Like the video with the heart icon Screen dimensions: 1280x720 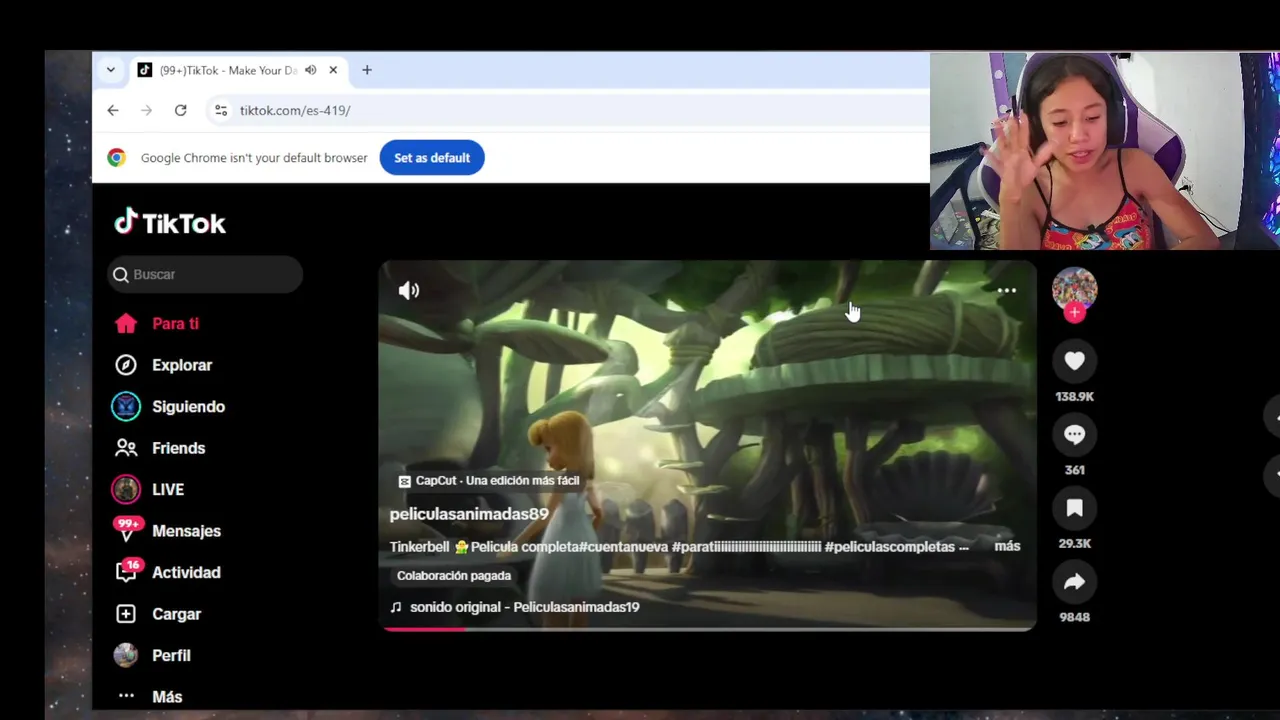point(1075,361)
